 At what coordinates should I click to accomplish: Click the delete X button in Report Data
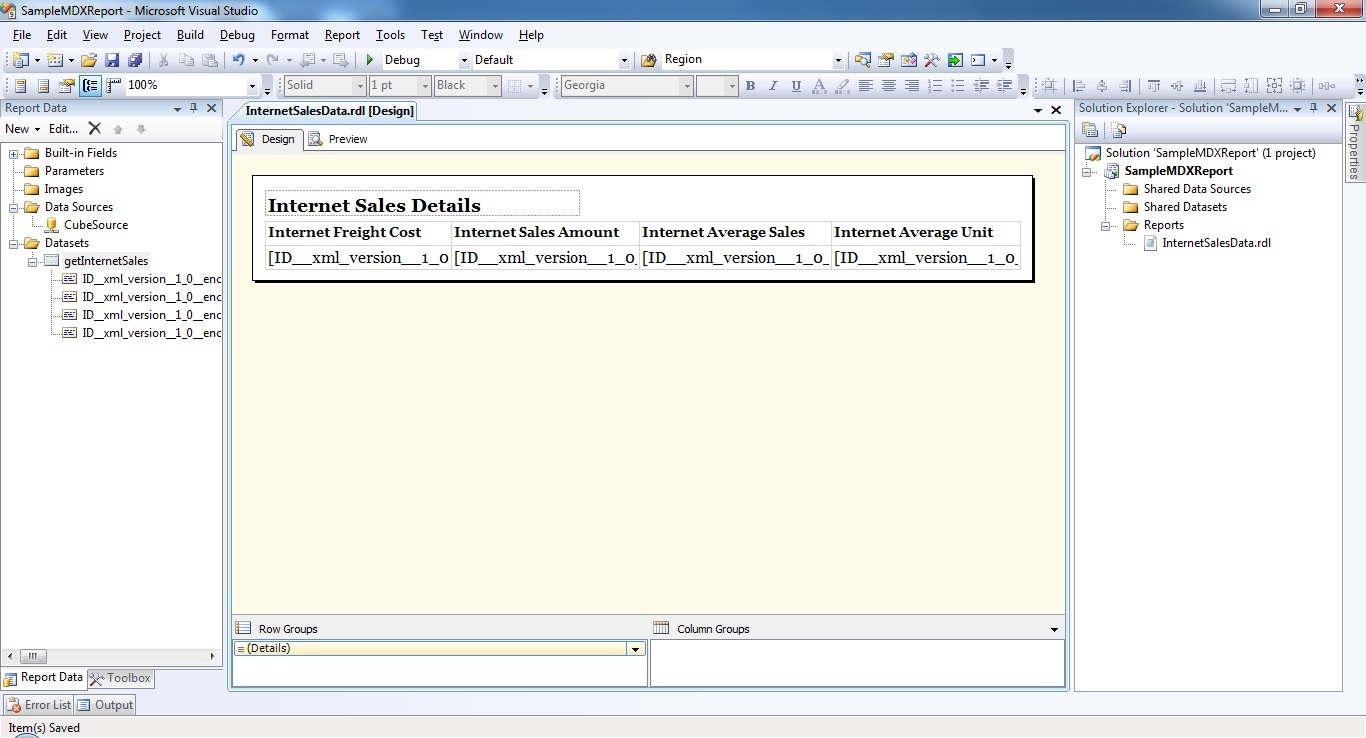94,129
